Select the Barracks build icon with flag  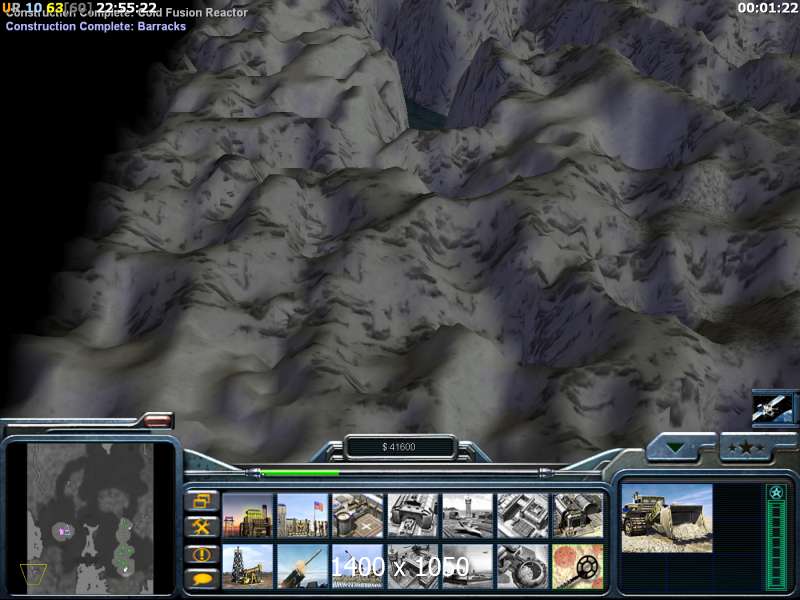(x=302, y=515)
